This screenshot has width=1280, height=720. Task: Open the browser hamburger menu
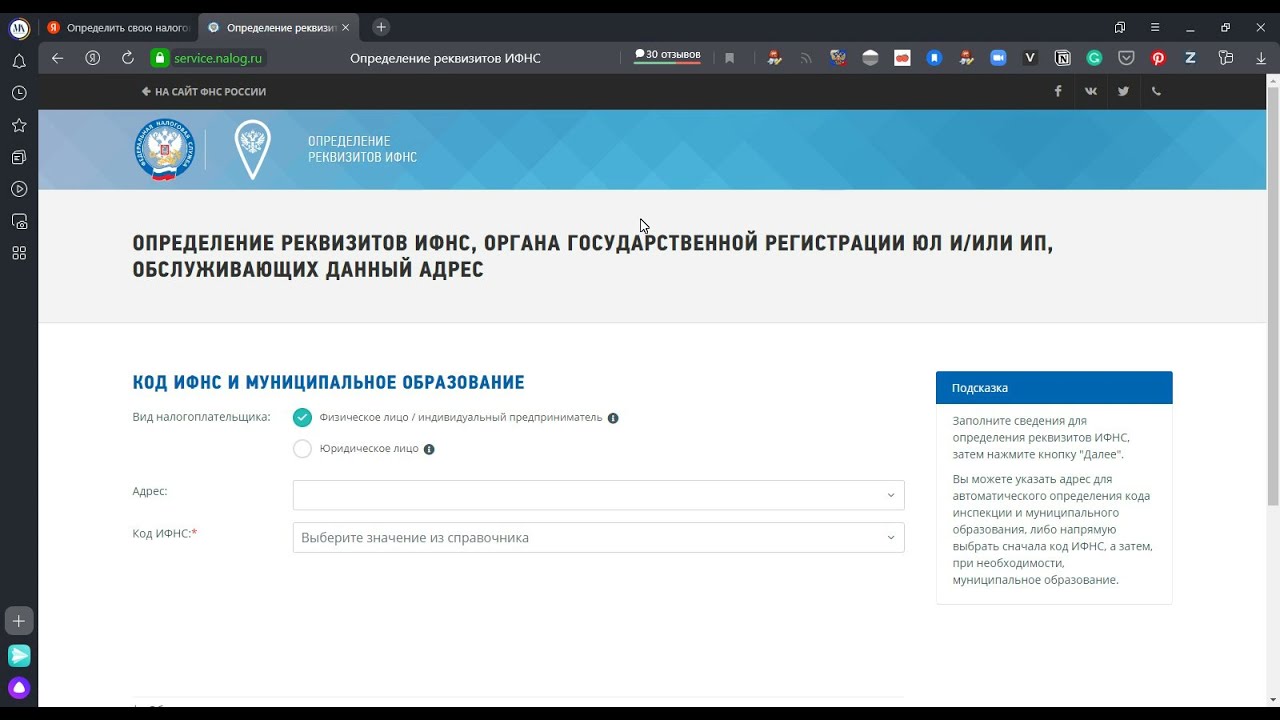(x=1155, y=27)
